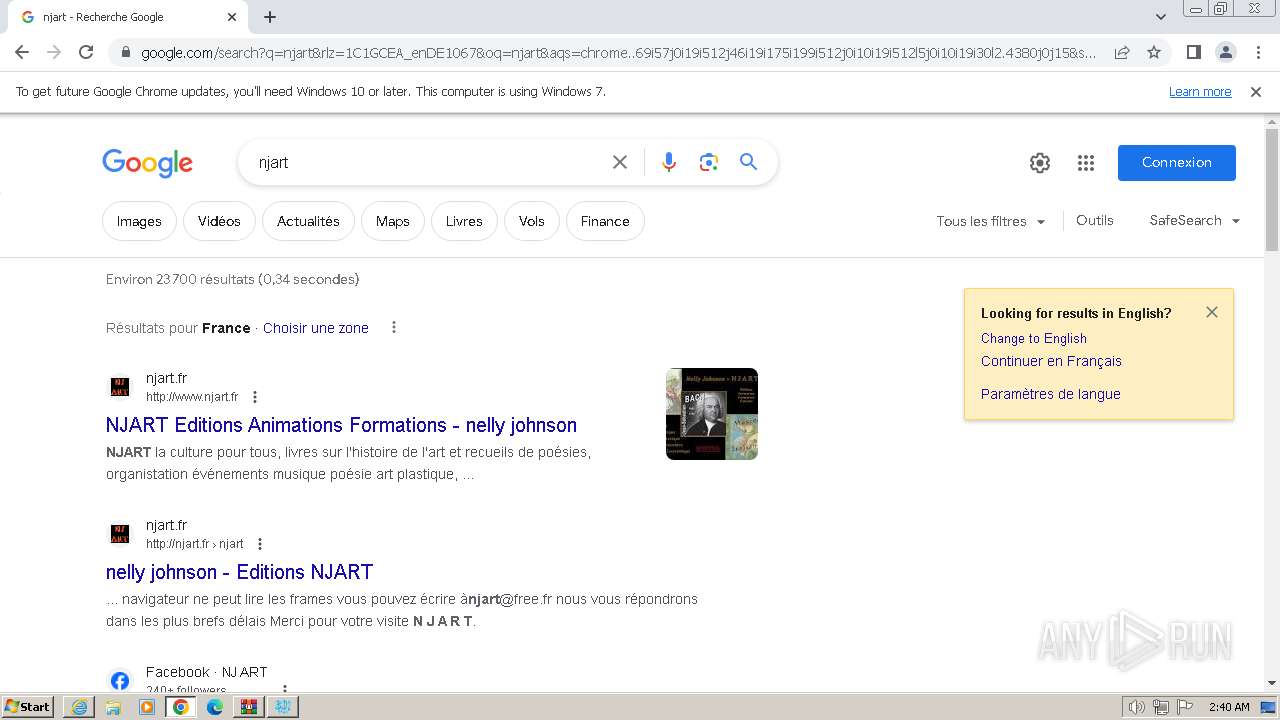Open the tab search dropdown arrow
Screen dimensions: 1280x720
coord(1161,17)
